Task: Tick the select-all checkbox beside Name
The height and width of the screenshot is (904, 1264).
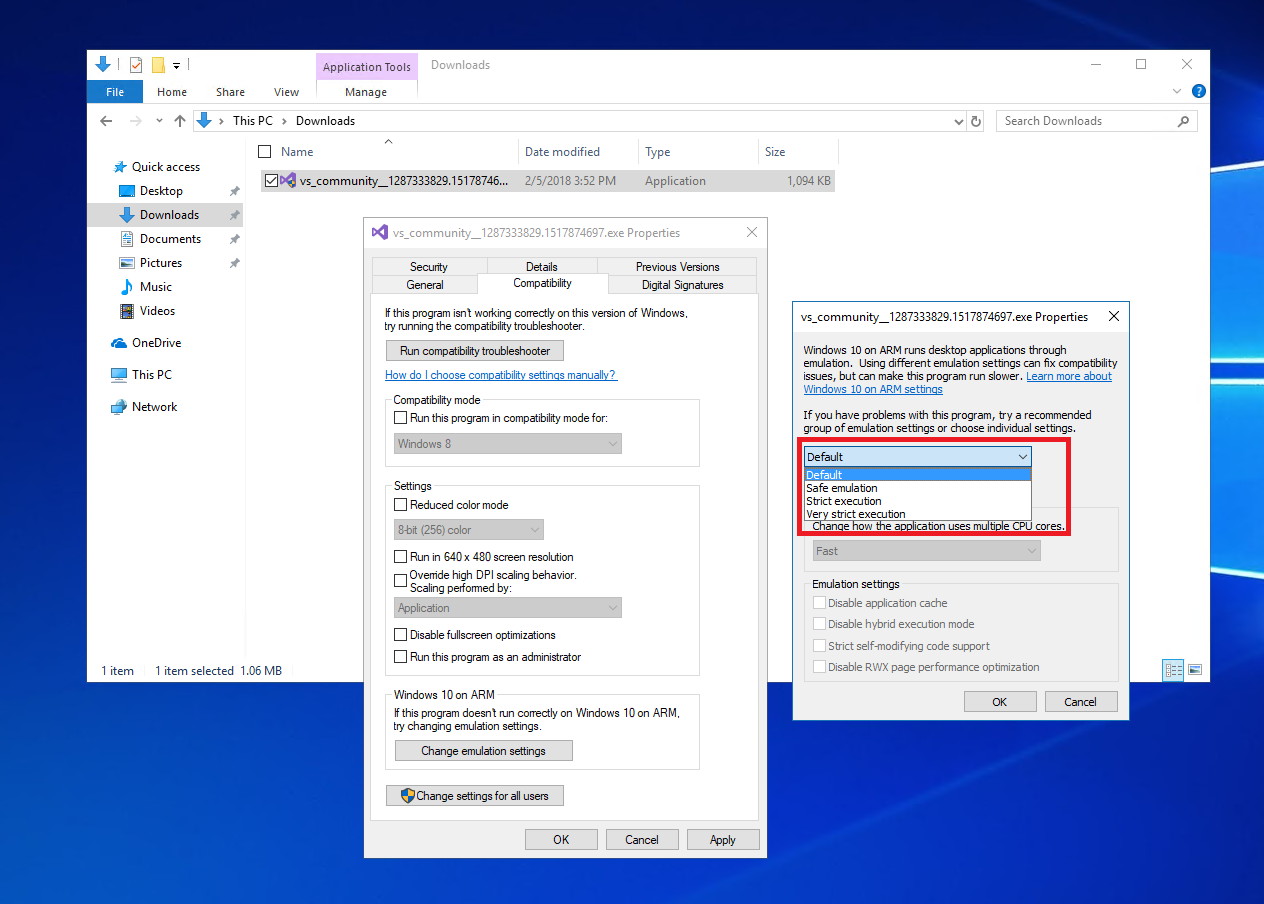Action: (265, 152)
